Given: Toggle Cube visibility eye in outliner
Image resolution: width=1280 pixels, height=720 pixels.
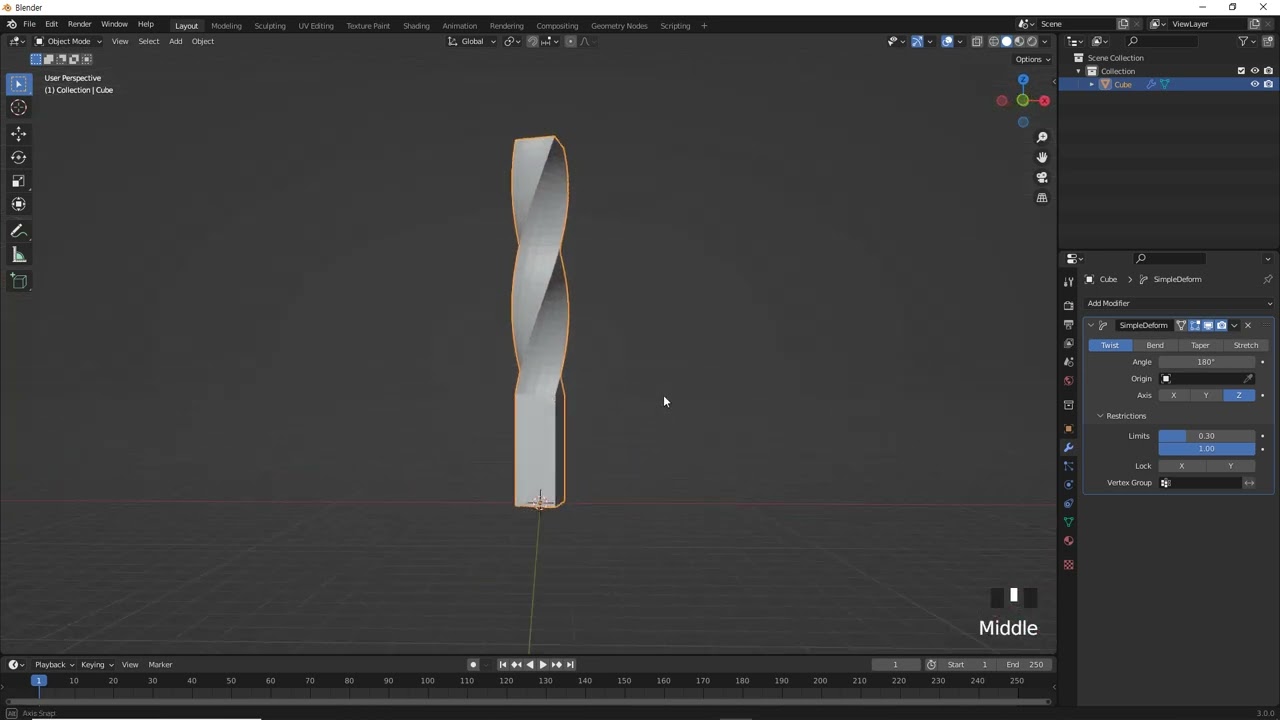Looking at the screenshot, I should [x=1255, y=84].
